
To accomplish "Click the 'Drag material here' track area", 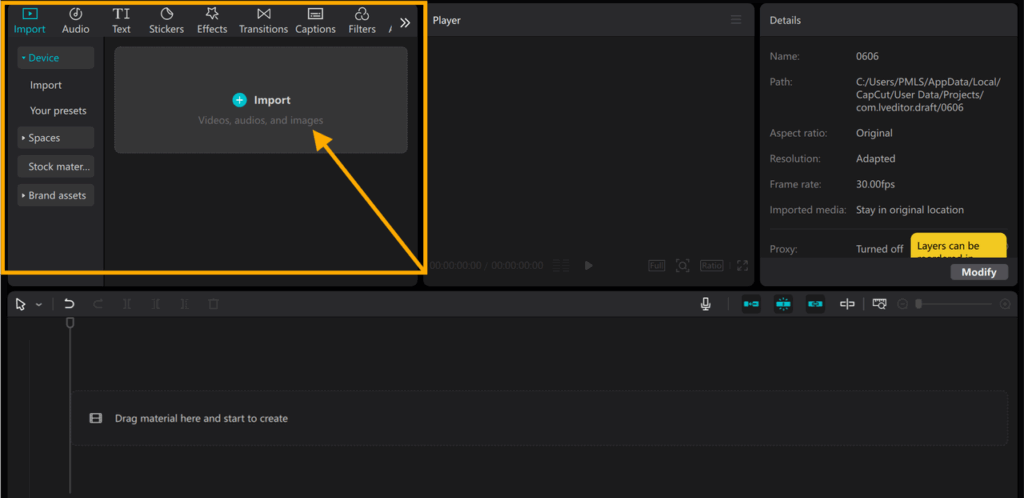I will pos(539,418).
